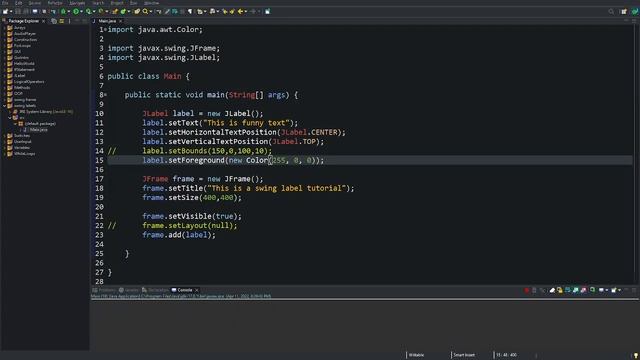Click the New Java Package icon
This screenshot has width=640, height=360.
pos(115,11)
